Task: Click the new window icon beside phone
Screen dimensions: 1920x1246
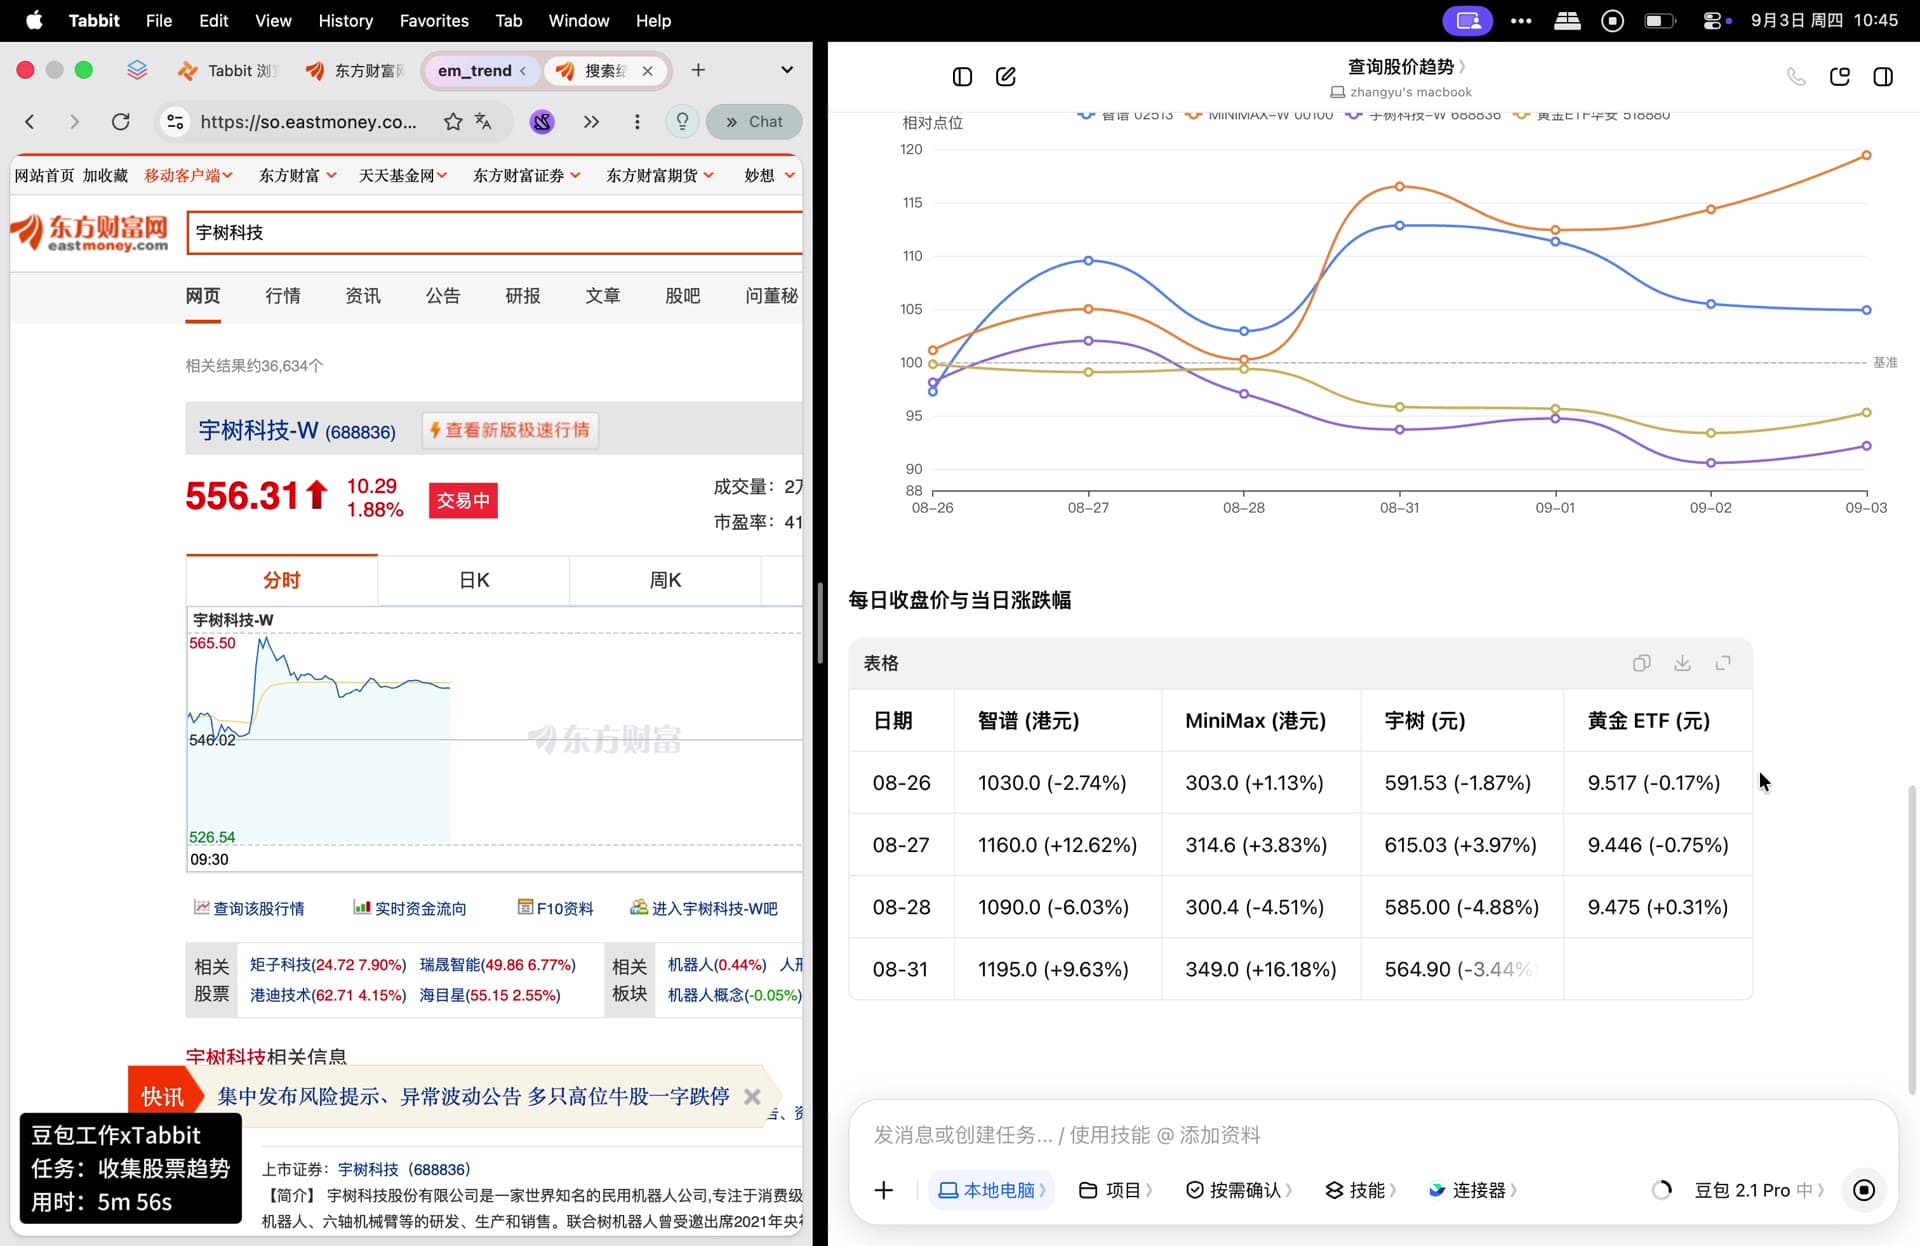Action: pos(1839,77)
